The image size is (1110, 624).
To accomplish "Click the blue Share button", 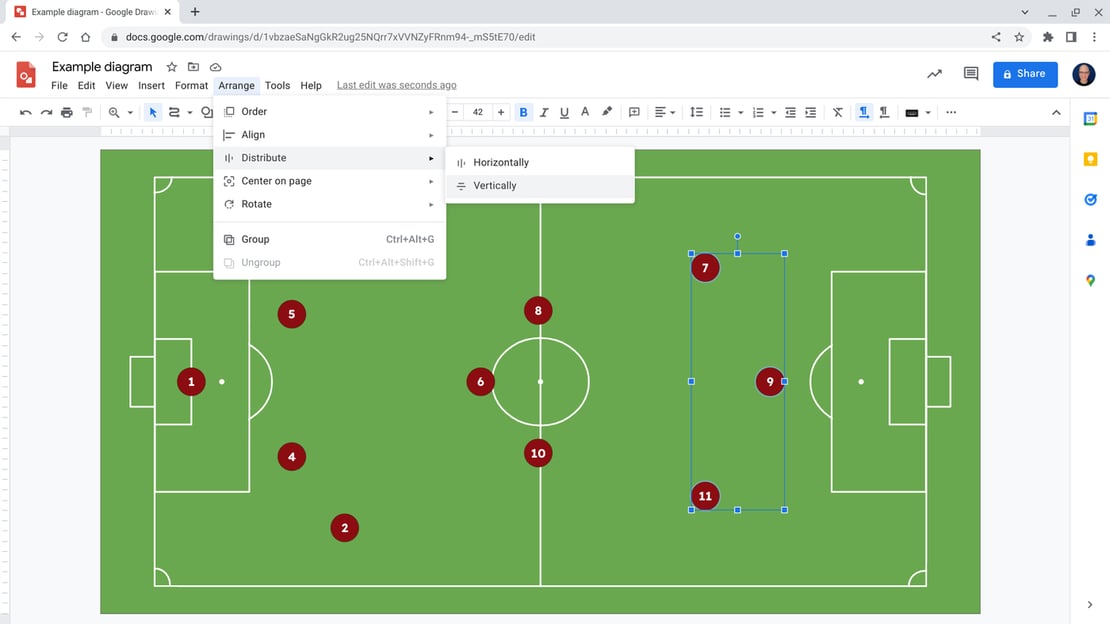I will click(x=1024, y=74).
